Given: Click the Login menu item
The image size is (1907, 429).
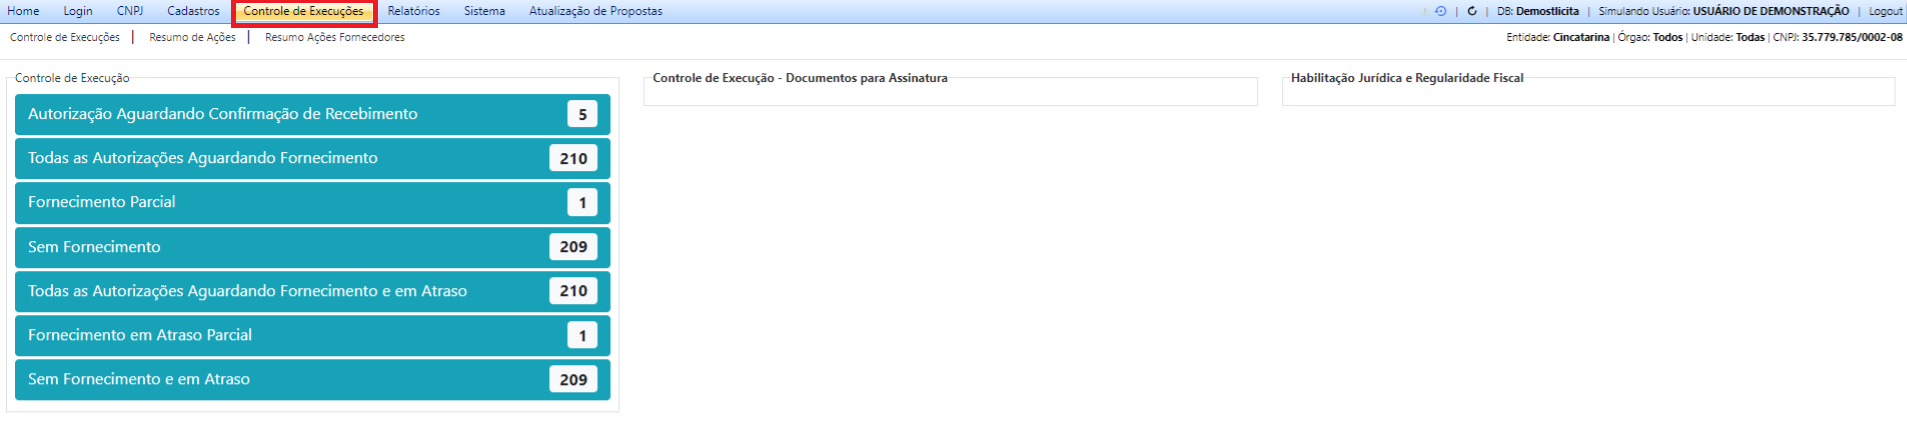Looking at the screenshot, I should point(78,11).
